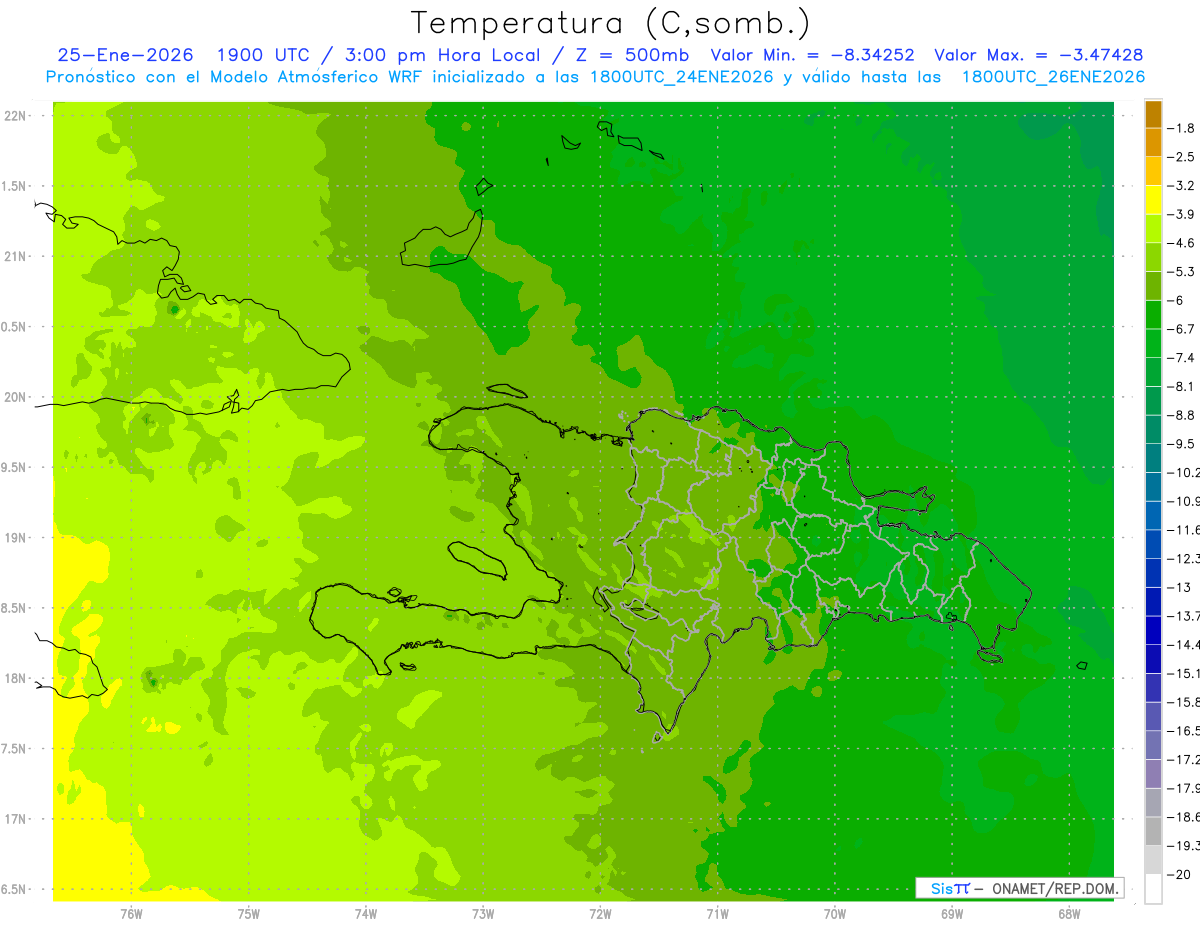The width and height of the screenshot is (1200, 927).
Task: Click the '-4.6' colorbar value
Action: click(x=1181, y=243)
